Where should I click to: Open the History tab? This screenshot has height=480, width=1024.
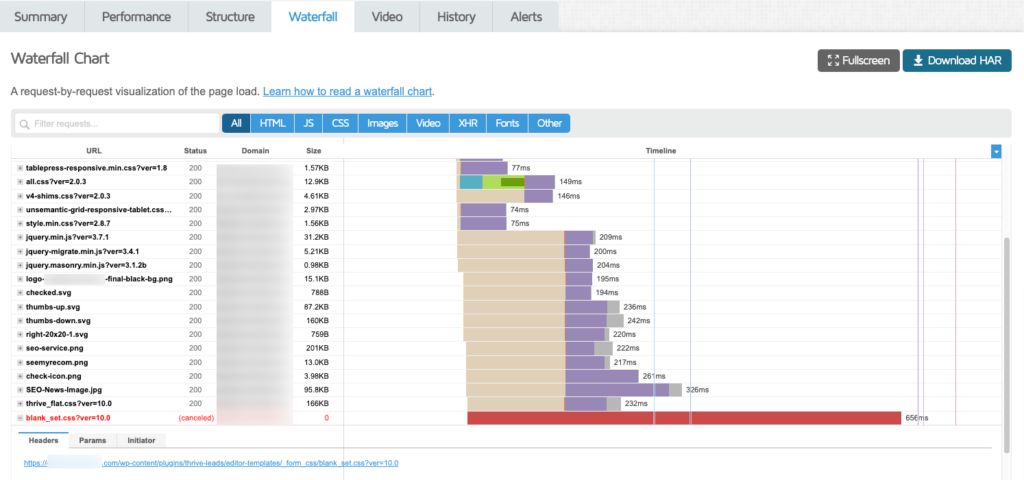(x=456, y=17)
